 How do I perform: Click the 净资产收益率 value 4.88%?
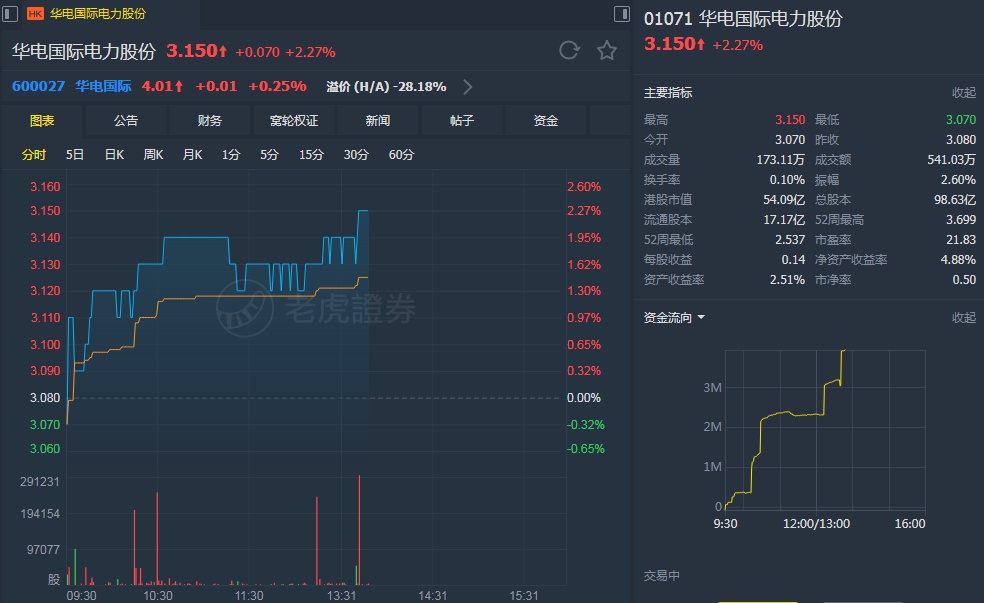pos(958,259)
